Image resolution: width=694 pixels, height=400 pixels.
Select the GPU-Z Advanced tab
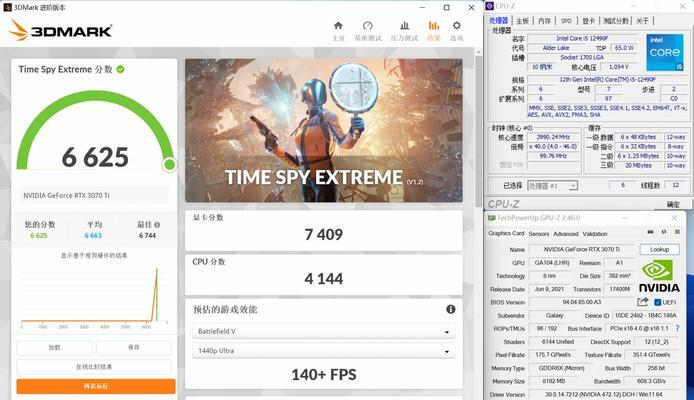click(x=566, y=234)
